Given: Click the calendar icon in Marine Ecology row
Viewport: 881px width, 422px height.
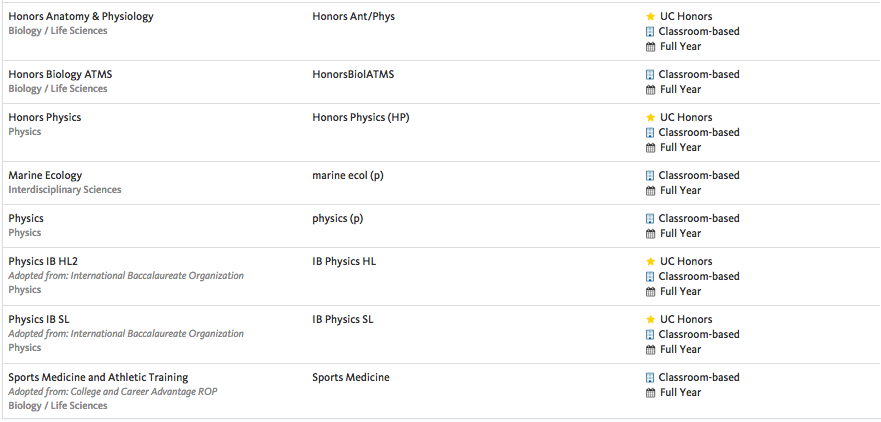Looking at the screenshot, I should [x=651, y=191].
